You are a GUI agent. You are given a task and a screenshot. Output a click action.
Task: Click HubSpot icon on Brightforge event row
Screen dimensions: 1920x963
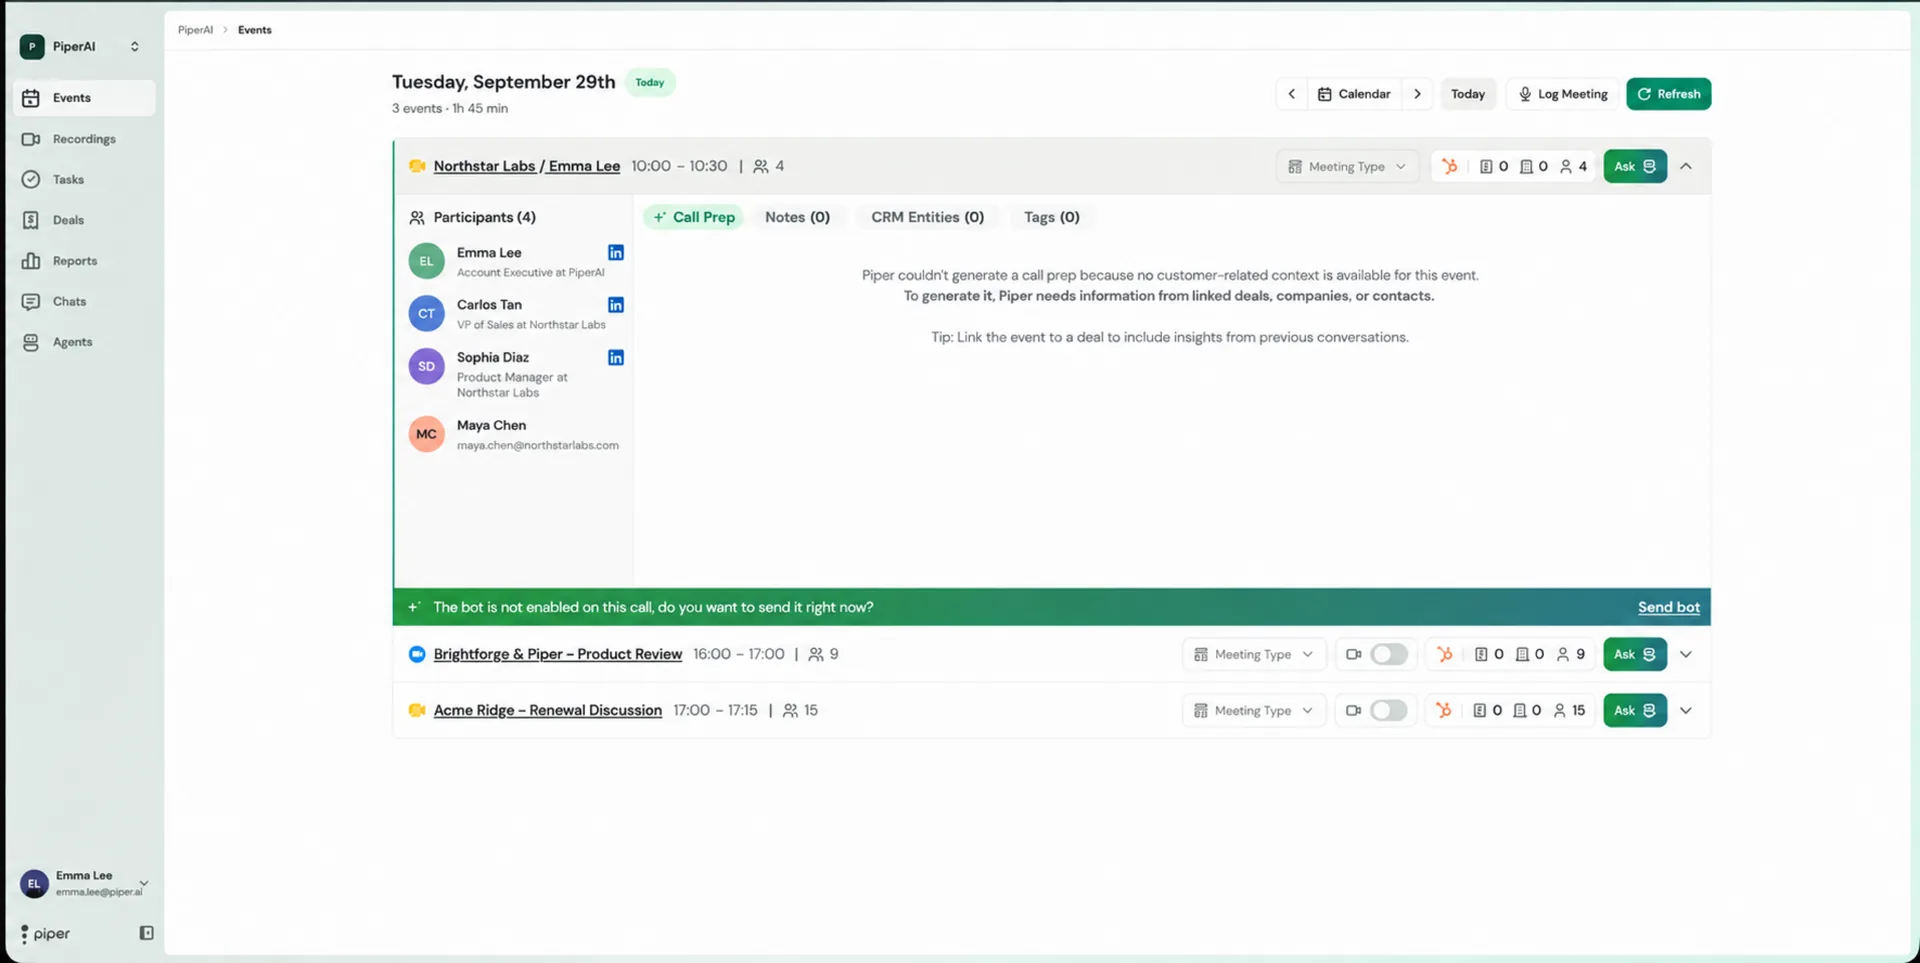[1445, 654]
